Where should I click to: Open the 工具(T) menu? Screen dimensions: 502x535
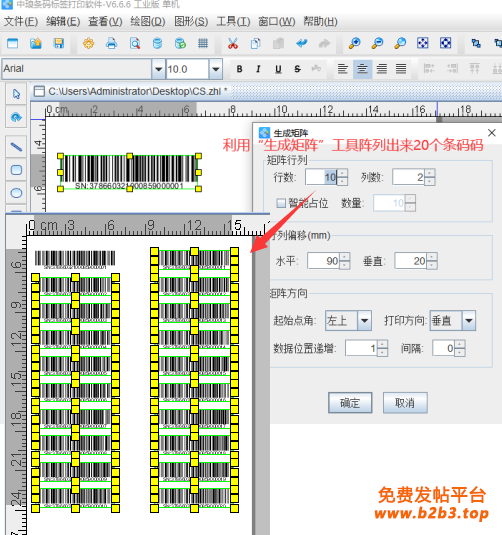coord(233,21)
